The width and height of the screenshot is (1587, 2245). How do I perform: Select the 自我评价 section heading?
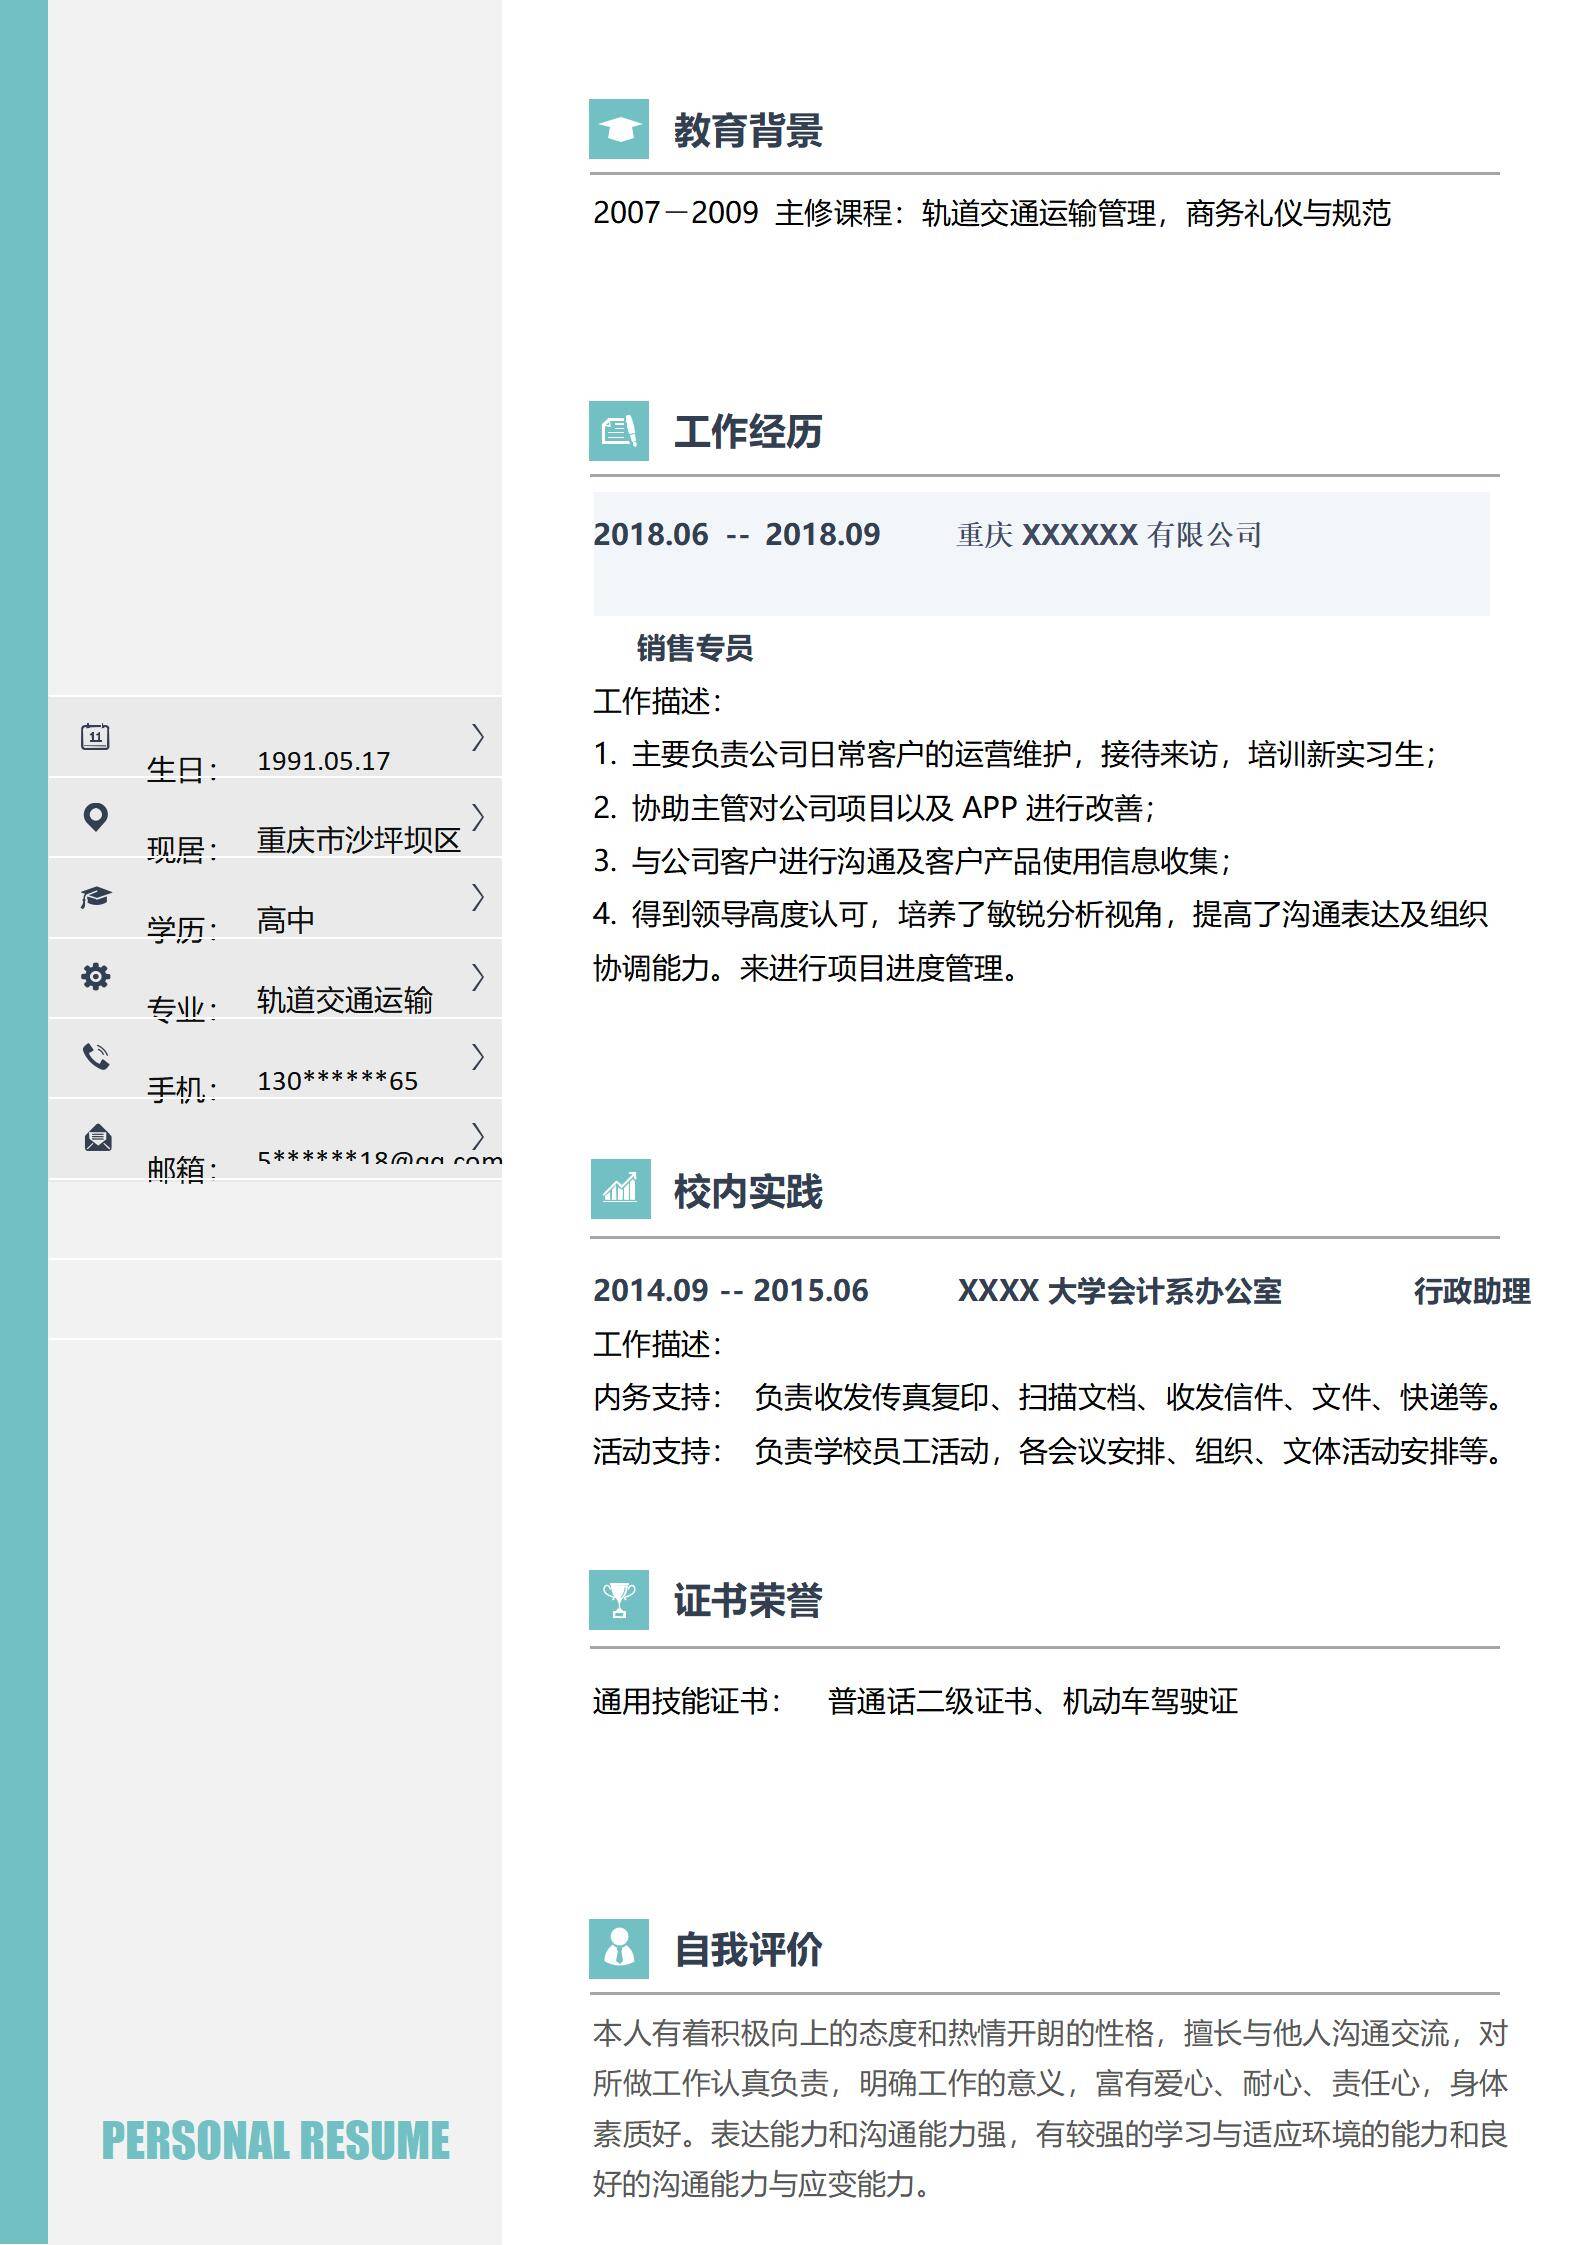click(x=748, y=1950)
